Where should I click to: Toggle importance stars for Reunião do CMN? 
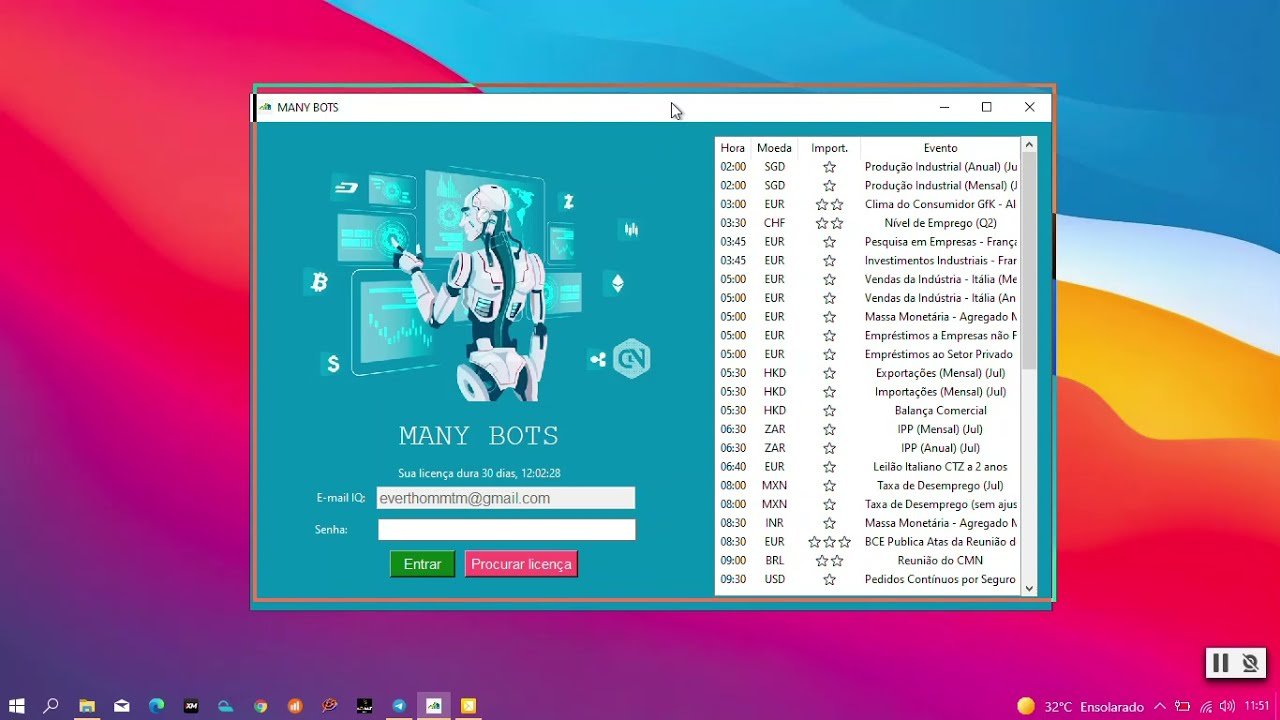click(829, 560)
